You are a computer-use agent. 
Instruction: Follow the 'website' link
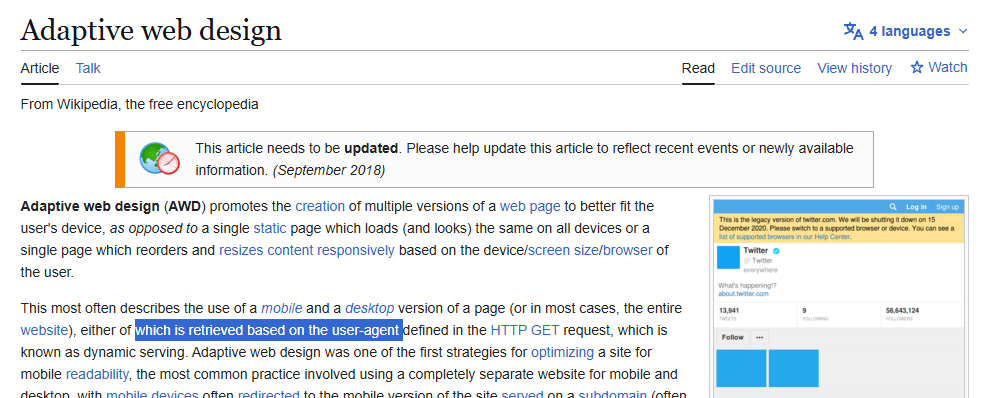point(44,330)
